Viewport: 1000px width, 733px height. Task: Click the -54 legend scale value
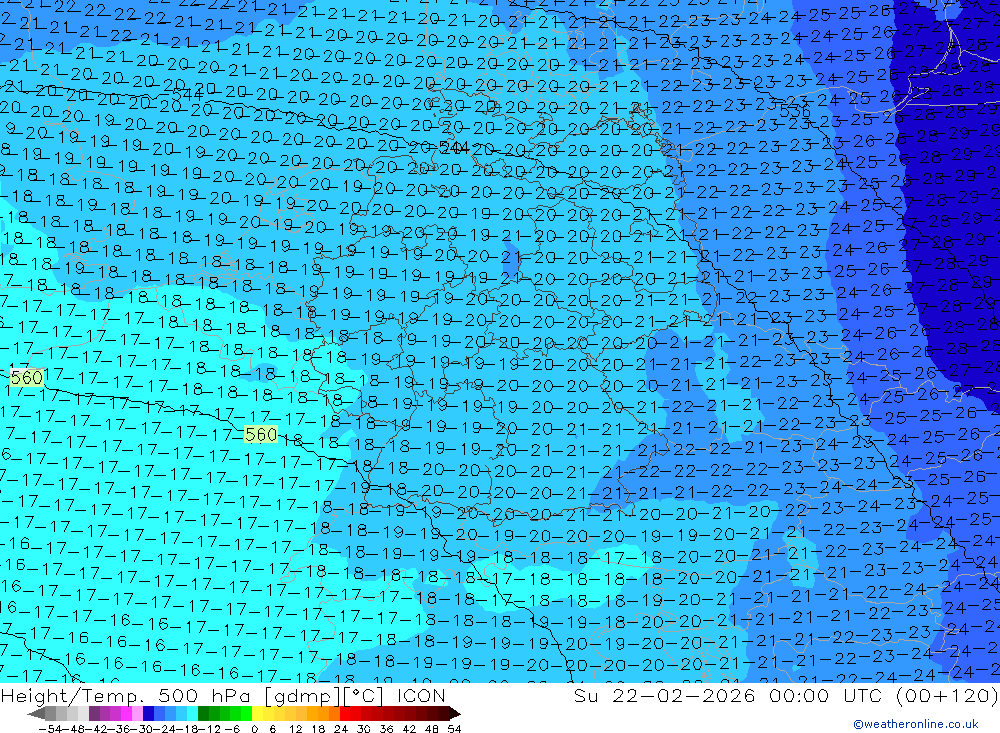point(50,729)
